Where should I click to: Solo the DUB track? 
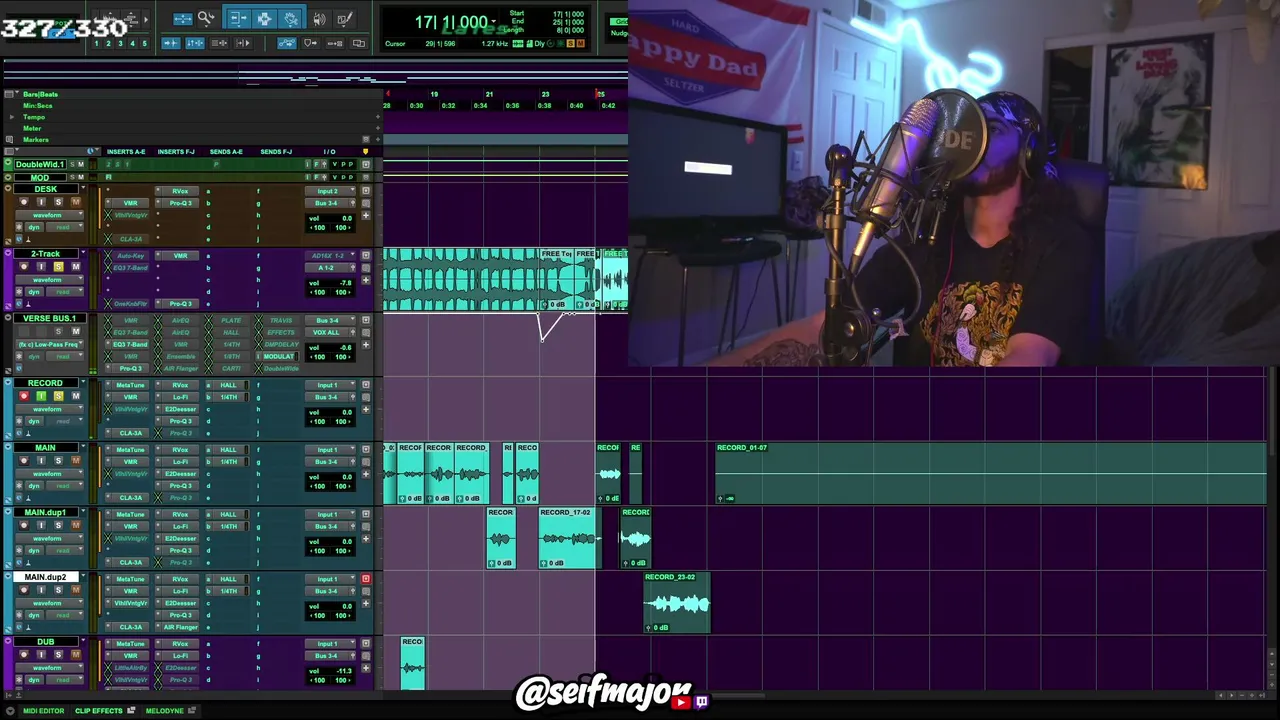58,655
